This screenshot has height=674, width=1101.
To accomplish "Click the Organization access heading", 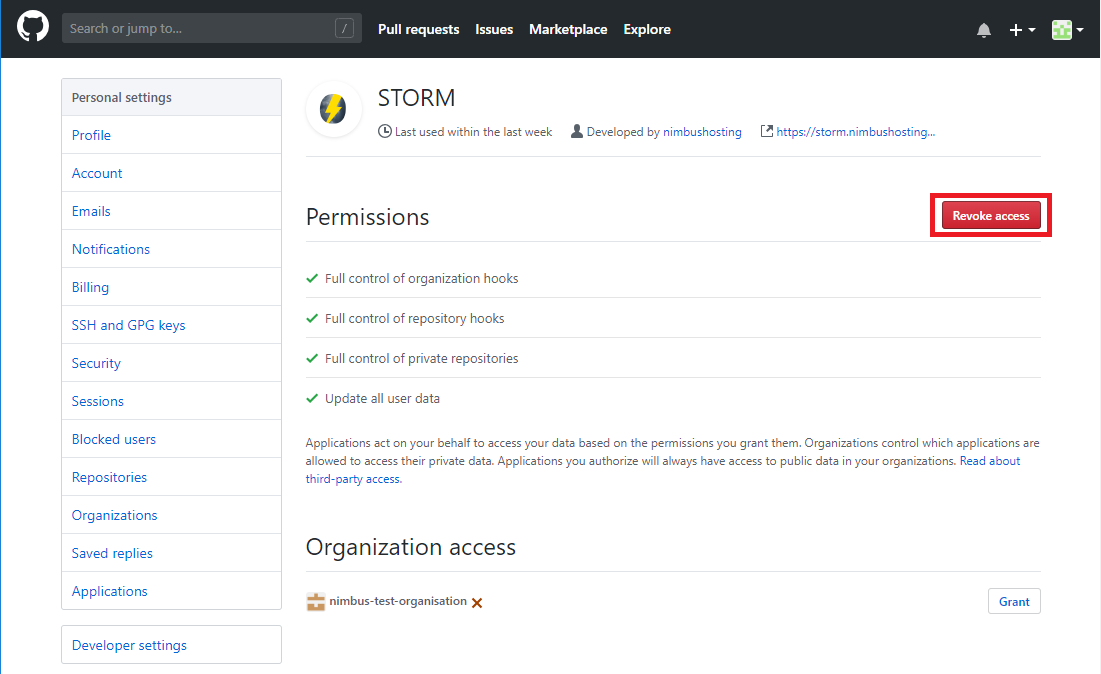I will click(x=411, y=547).
